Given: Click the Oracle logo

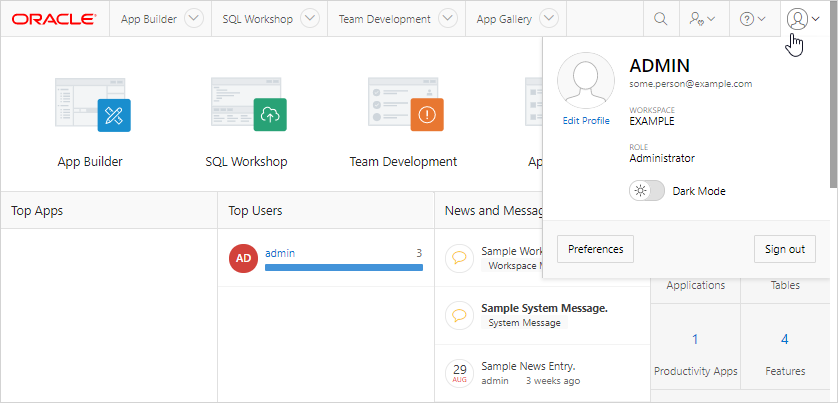Looking at the screenshot, I should coord(56,19).
